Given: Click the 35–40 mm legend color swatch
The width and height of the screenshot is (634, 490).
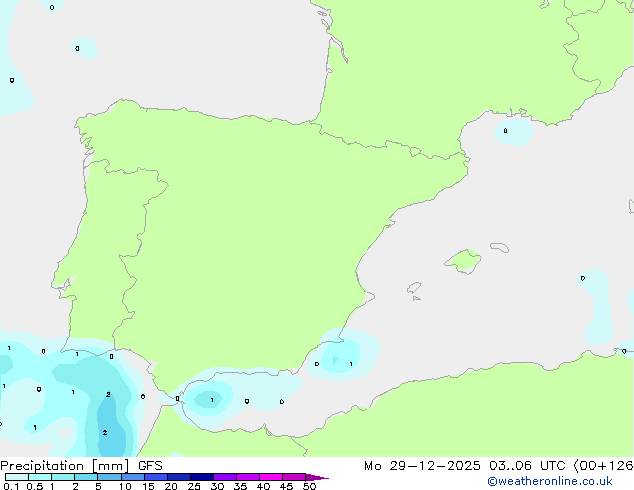Looking at the screenshot, I should [x=248, y=477].
